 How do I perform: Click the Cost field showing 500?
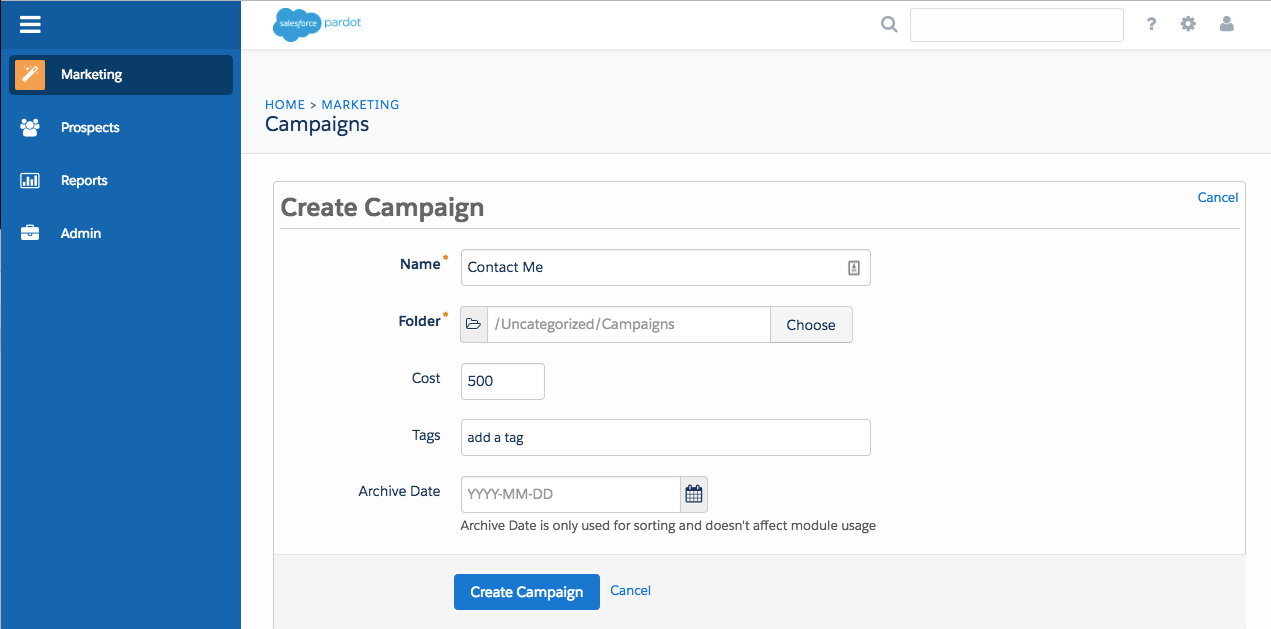[503, 382]
